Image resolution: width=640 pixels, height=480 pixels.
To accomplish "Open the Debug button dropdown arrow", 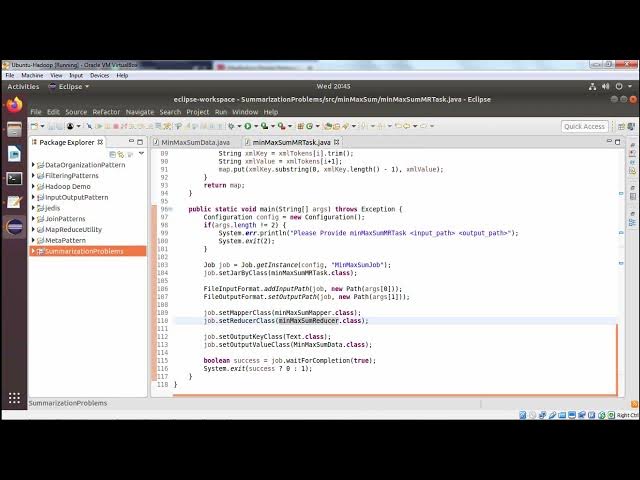I will click(239, 127).
